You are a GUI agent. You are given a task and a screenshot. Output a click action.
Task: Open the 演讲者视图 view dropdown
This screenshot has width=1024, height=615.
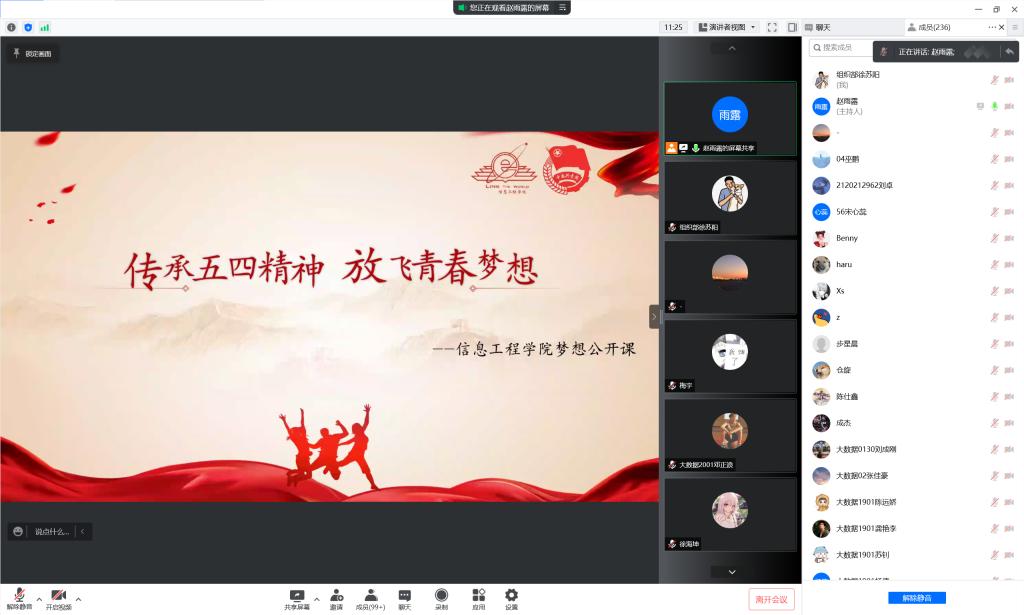point(727,27)
